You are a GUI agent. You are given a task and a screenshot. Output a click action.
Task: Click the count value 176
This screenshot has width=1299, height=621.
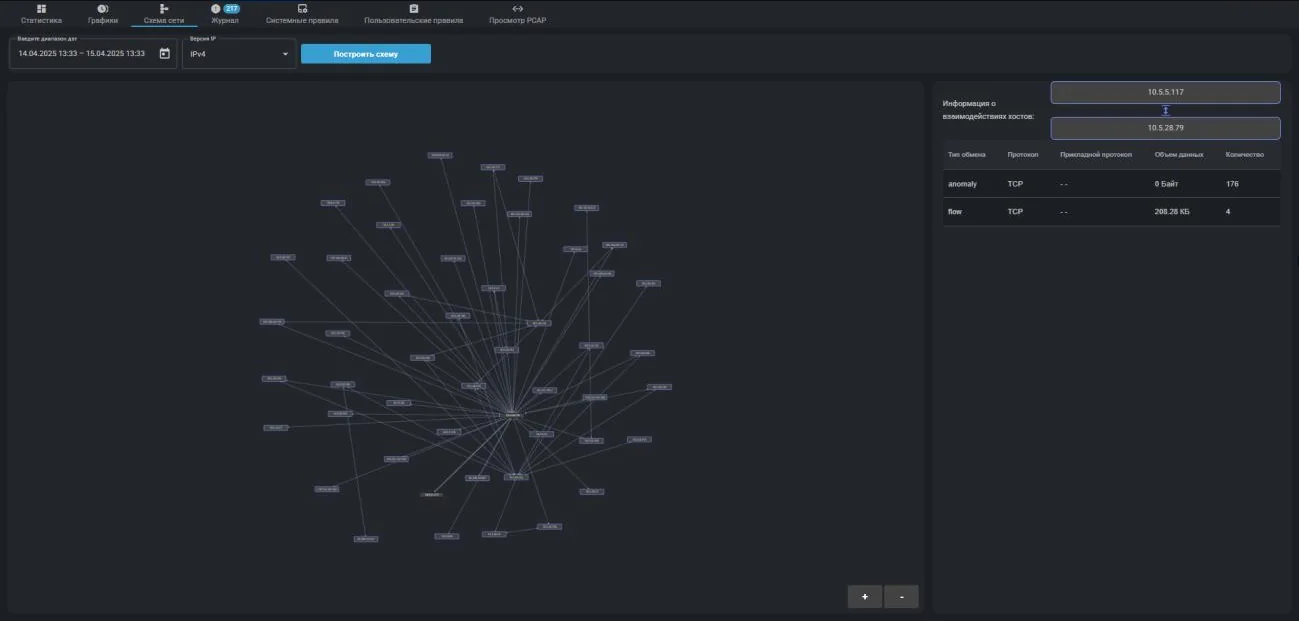[1232, 184]
